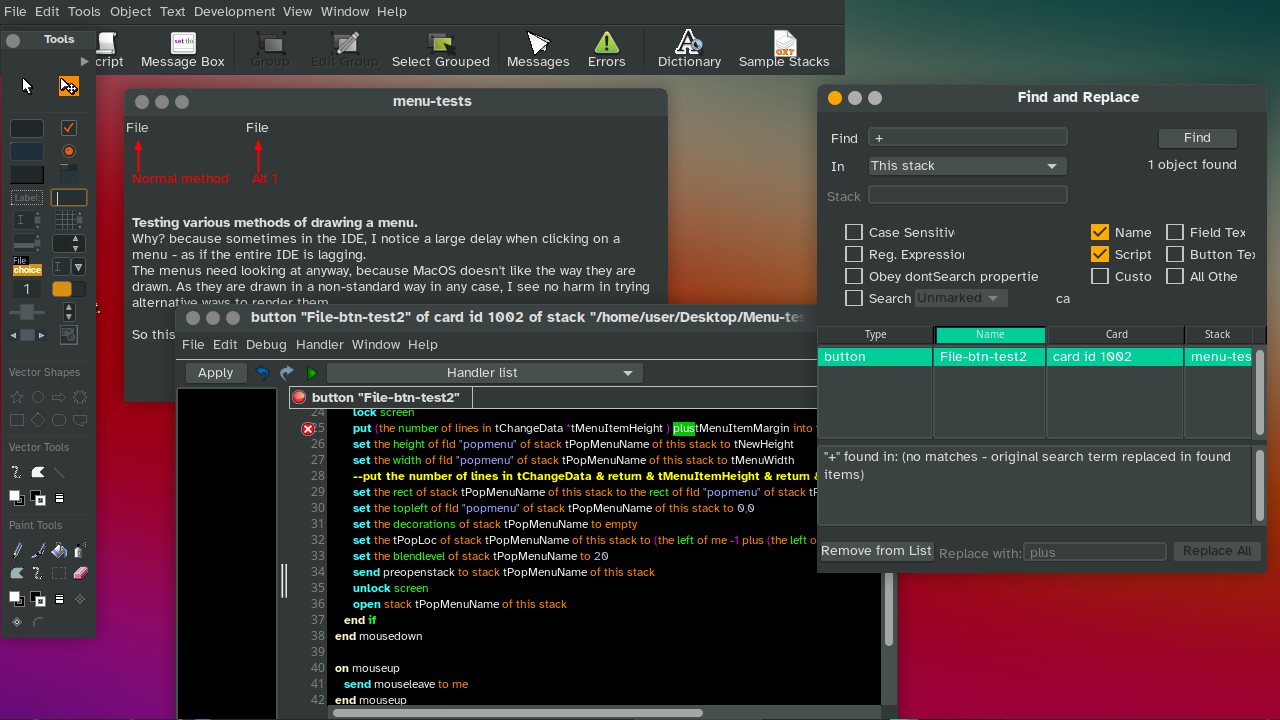1280x720 pixels.
Task: Click the redo arrow in script editor
Action: (287, 373)
